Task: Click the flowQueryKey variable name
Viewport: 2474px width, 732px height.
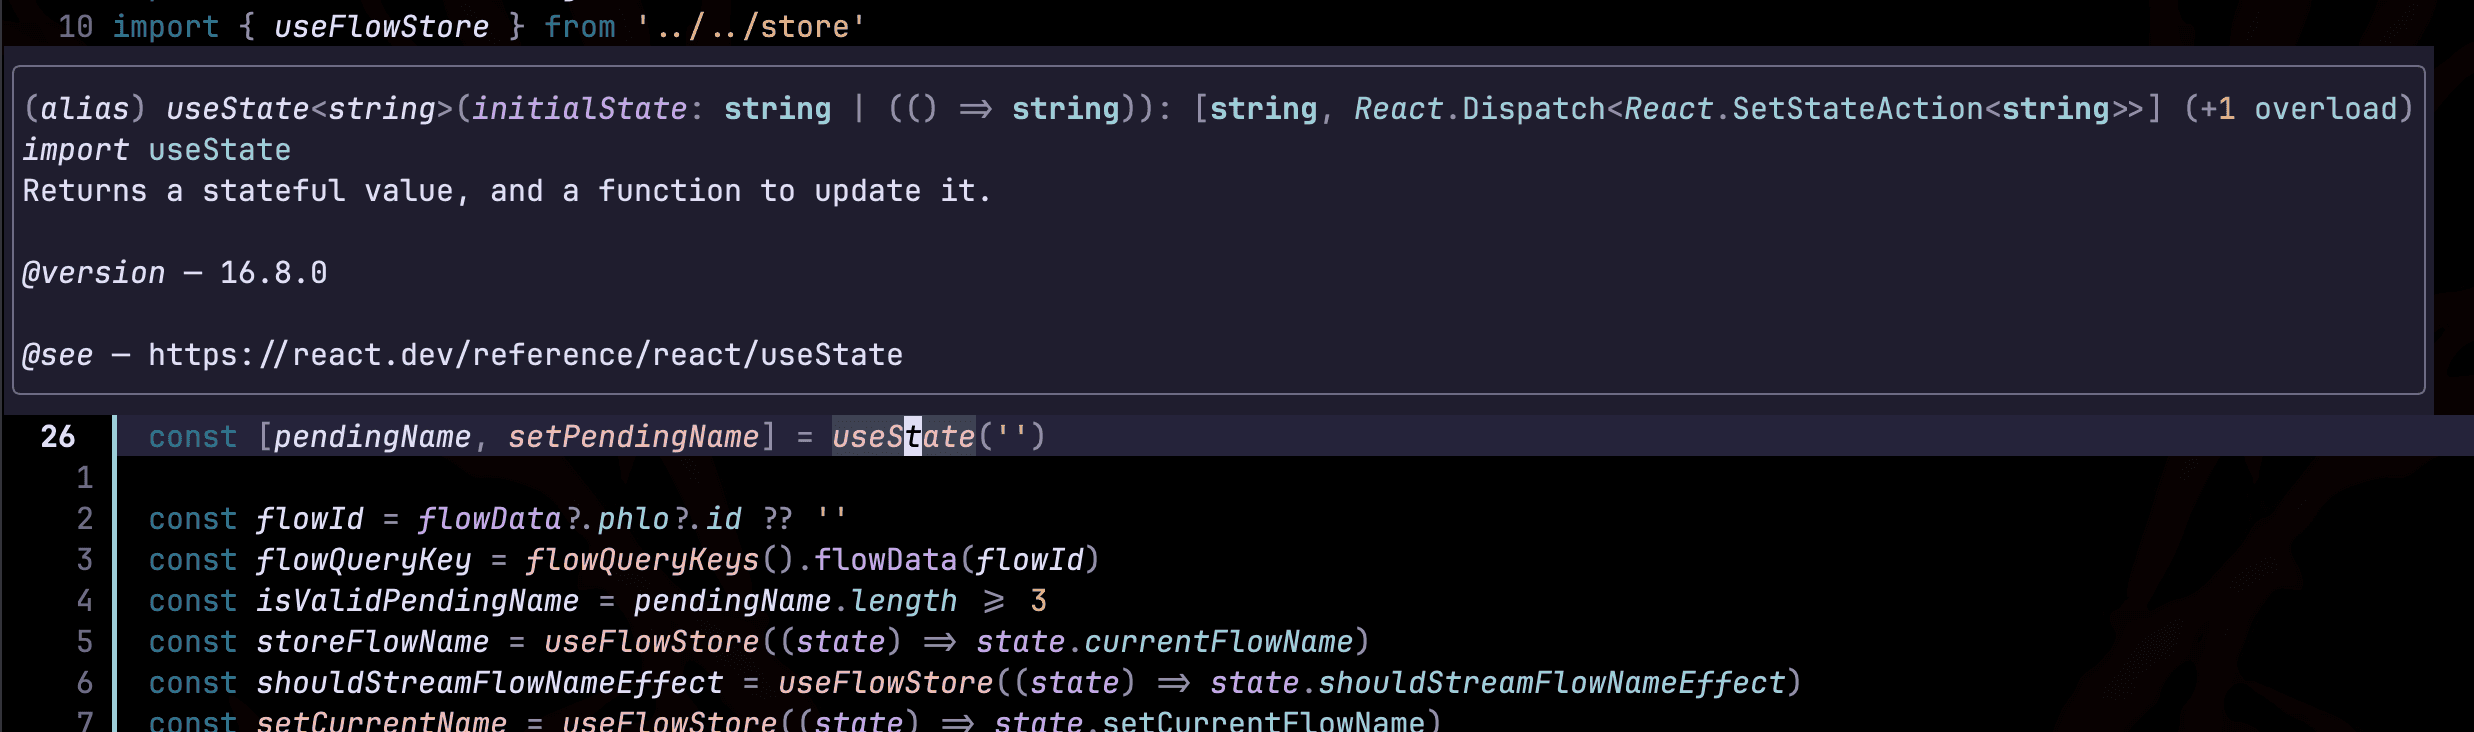Action: 363,559
